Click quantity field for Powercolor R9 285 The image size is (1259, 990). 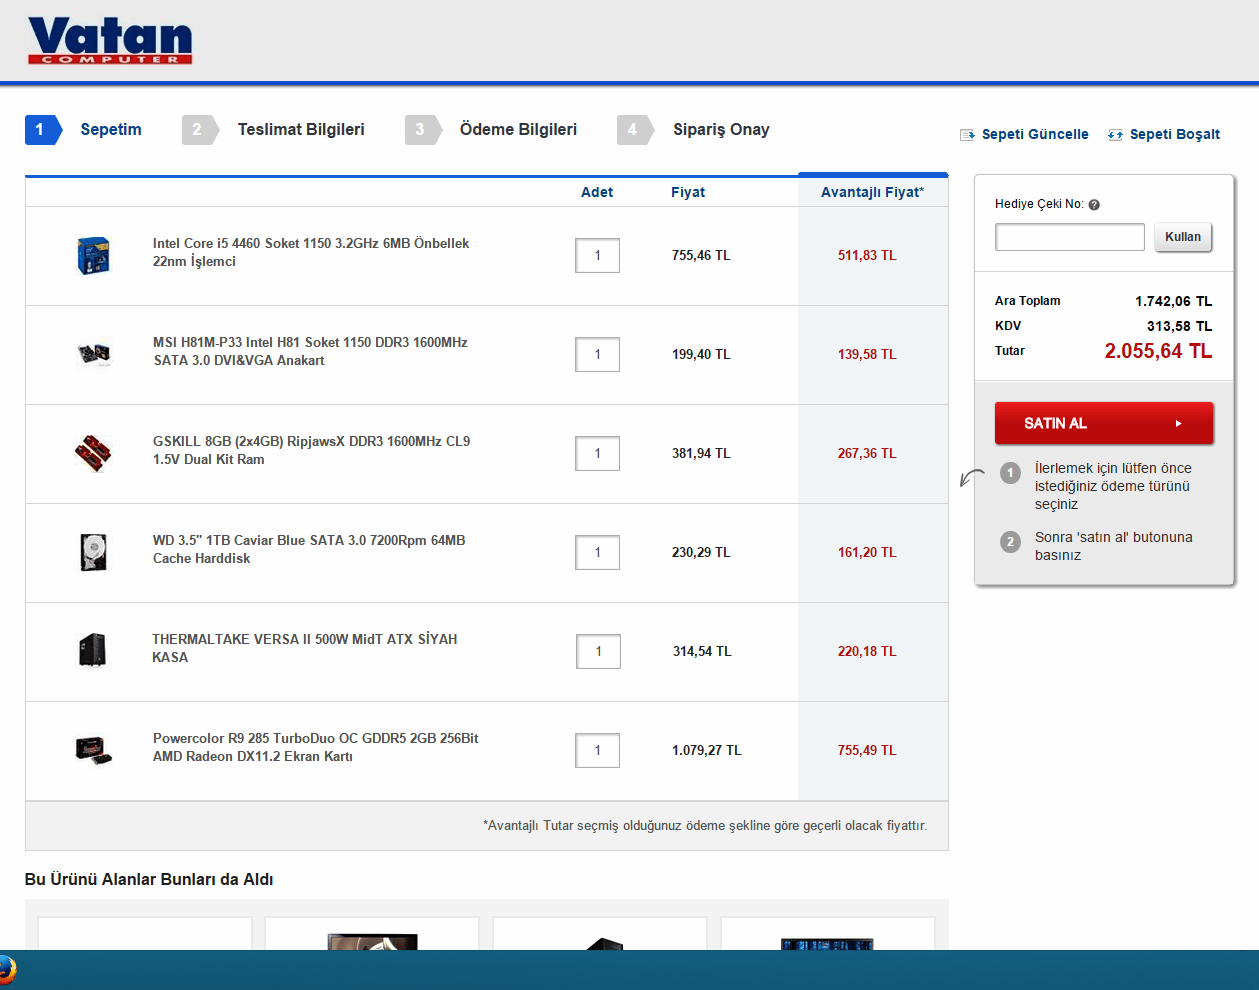click(598, 750)
